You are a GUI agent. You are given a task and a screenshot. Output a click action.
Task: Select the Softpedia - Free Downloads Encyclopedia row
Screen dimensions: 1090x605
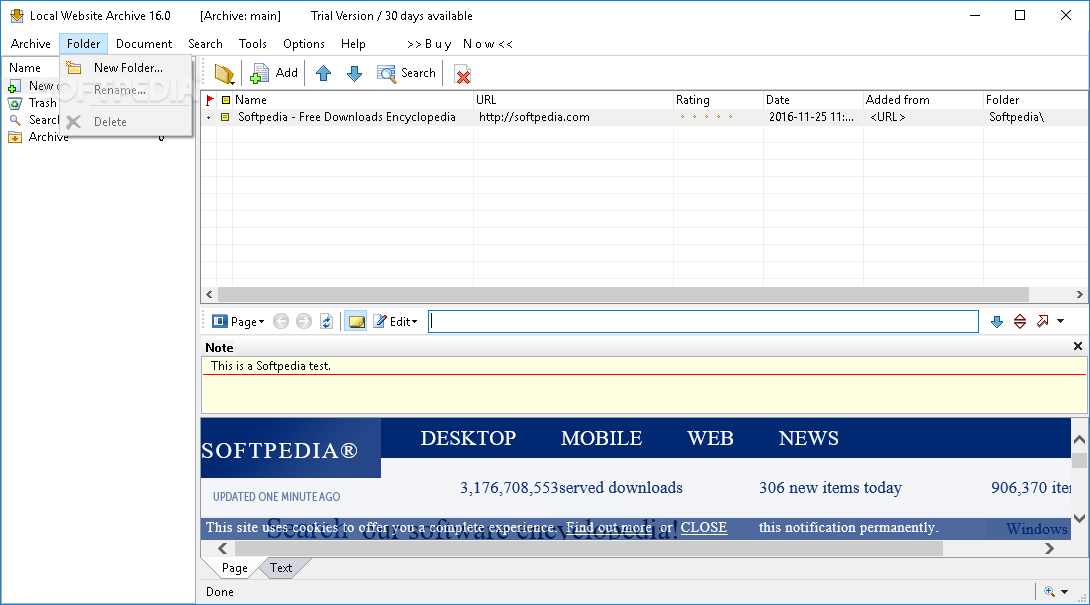644,117
